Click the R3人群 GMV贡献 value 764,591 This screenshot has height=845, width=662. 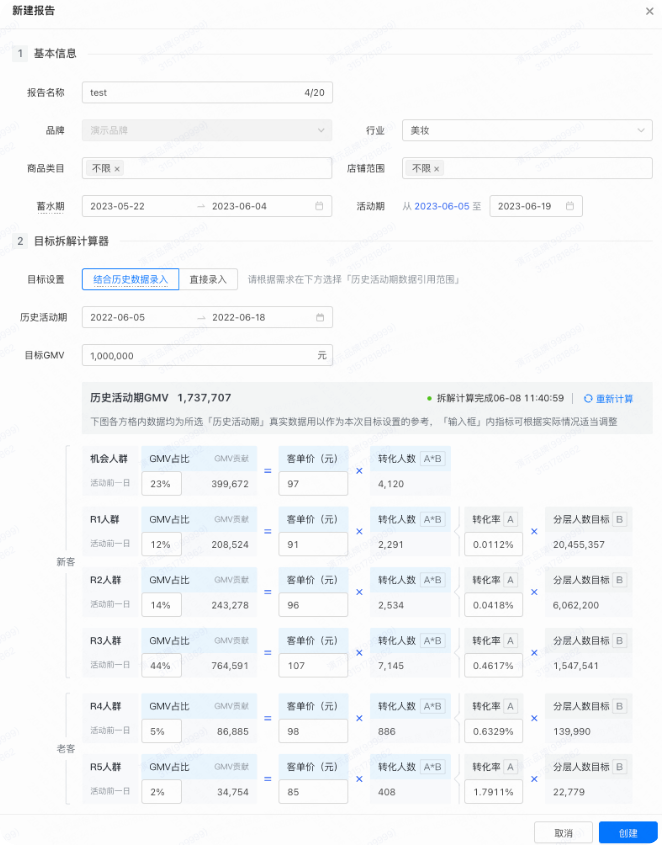click(x=230, y=666)
